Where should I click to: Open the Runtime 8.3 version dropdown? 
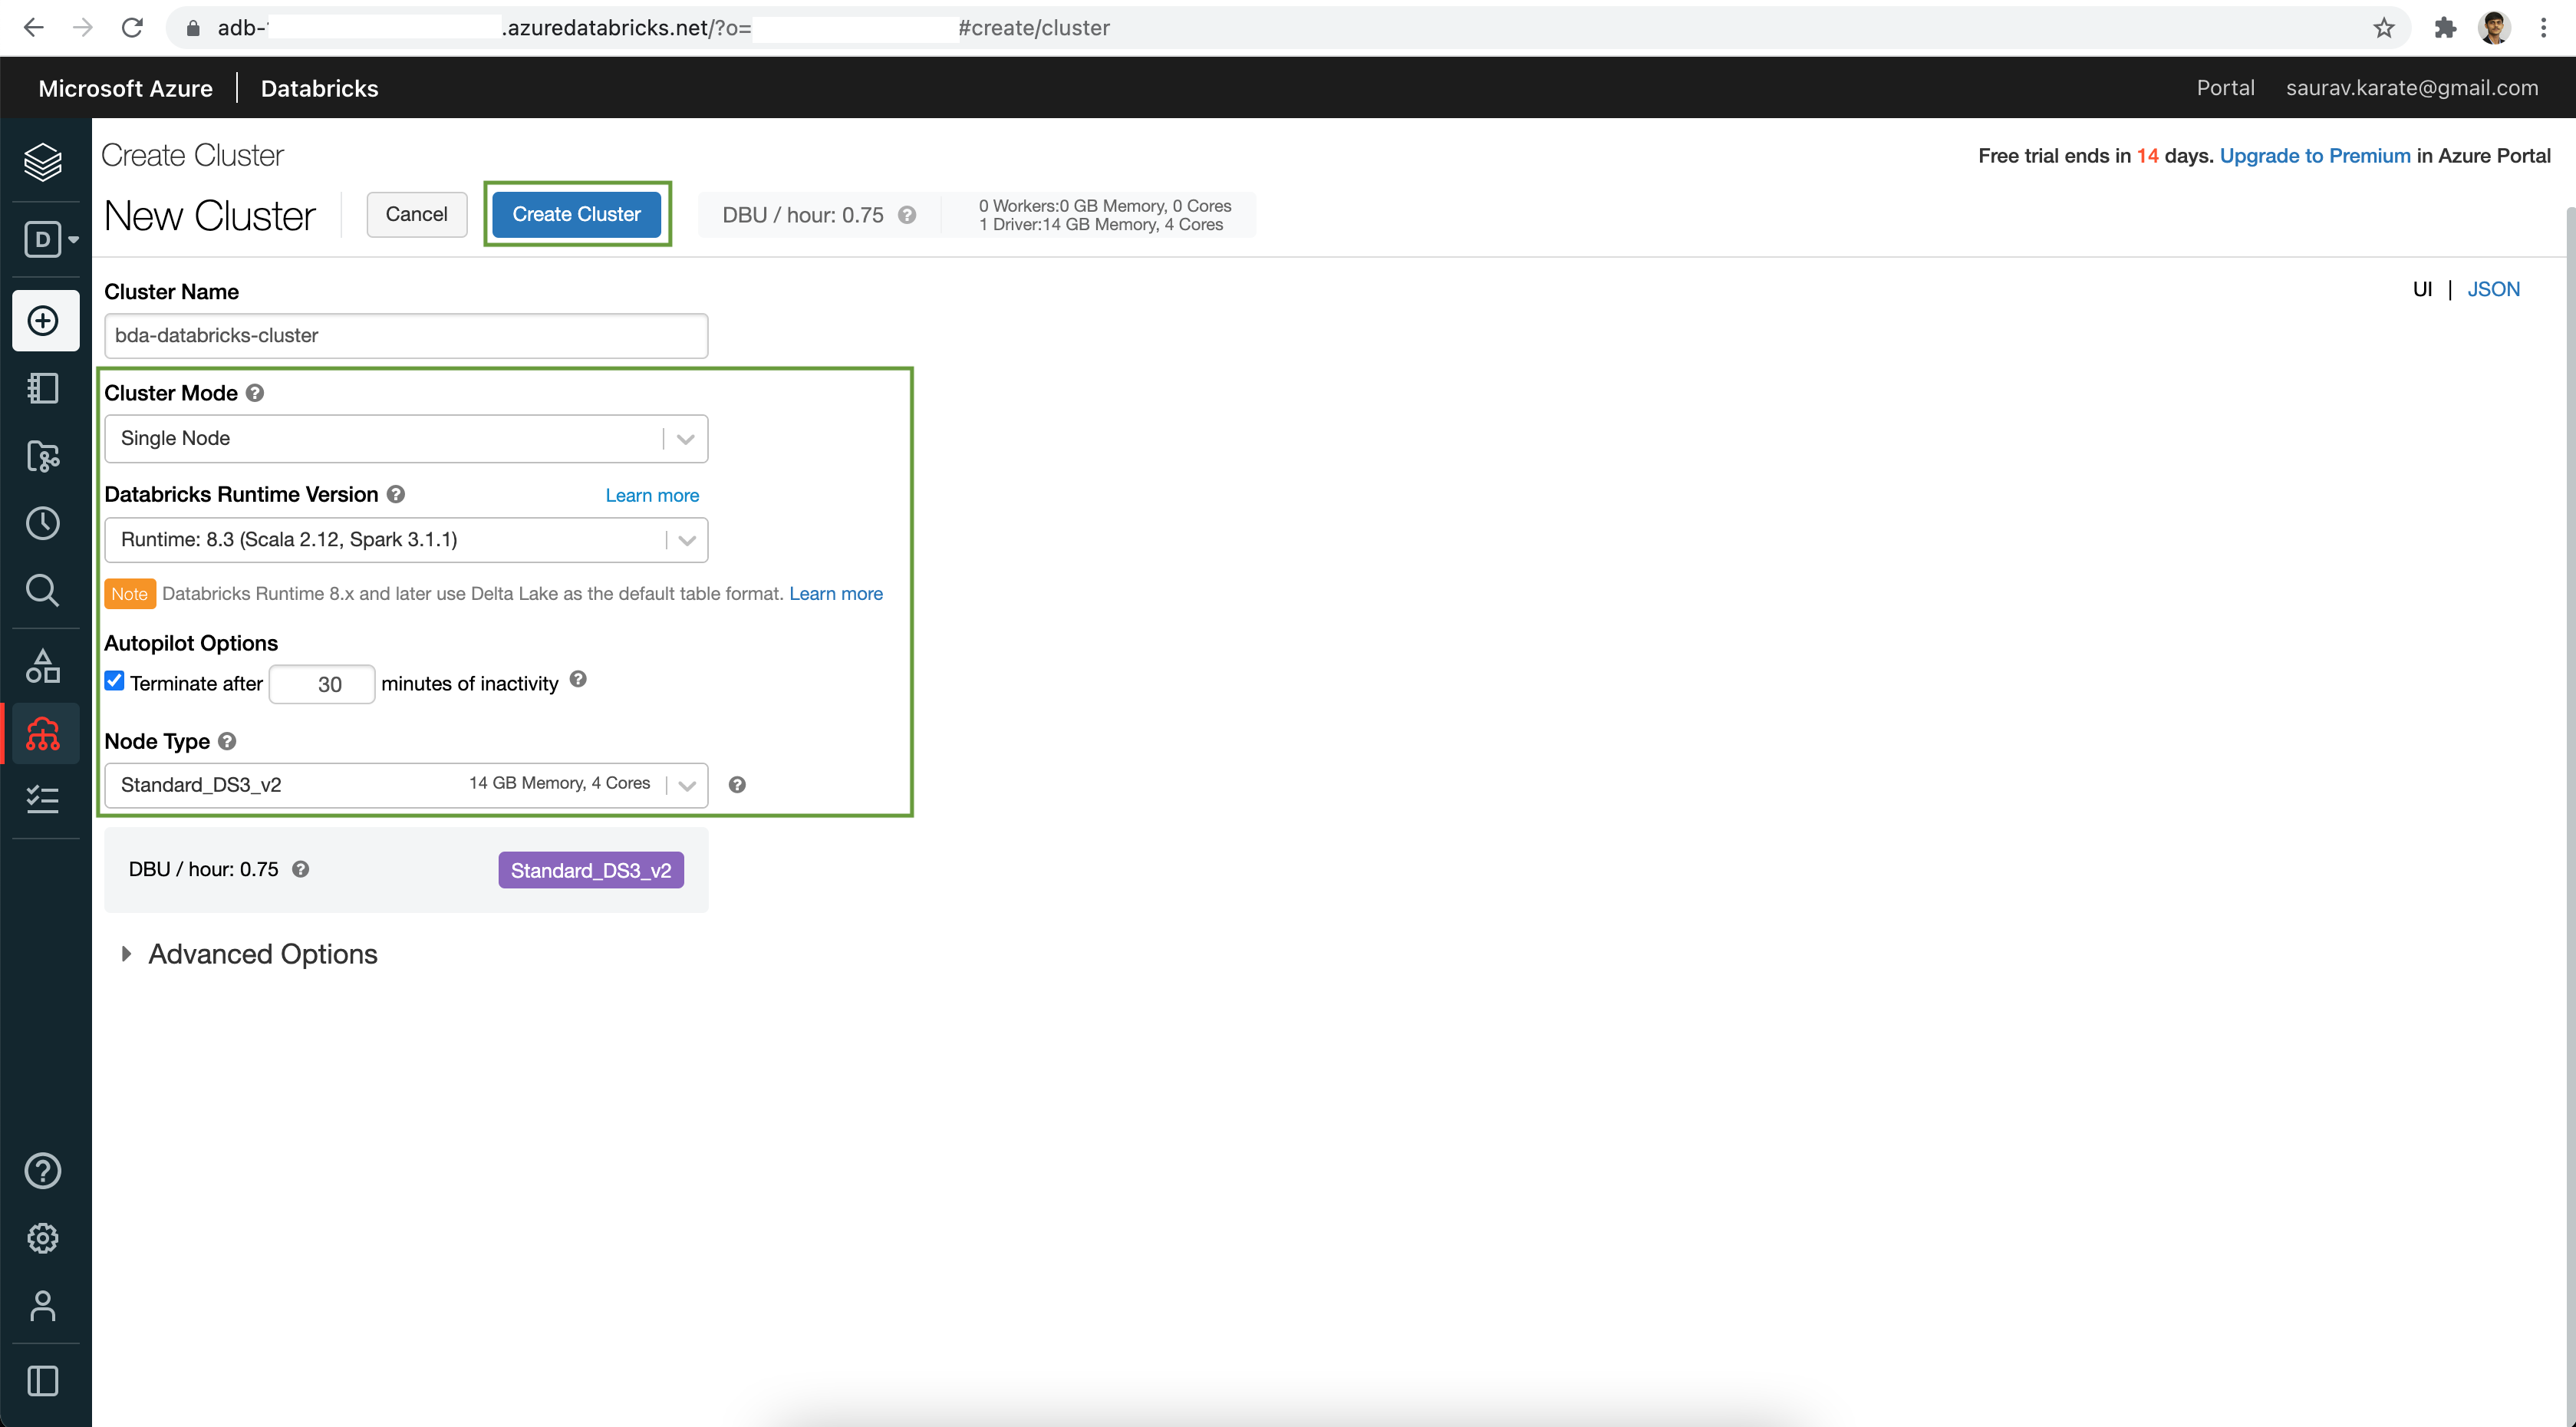(406, 540)
